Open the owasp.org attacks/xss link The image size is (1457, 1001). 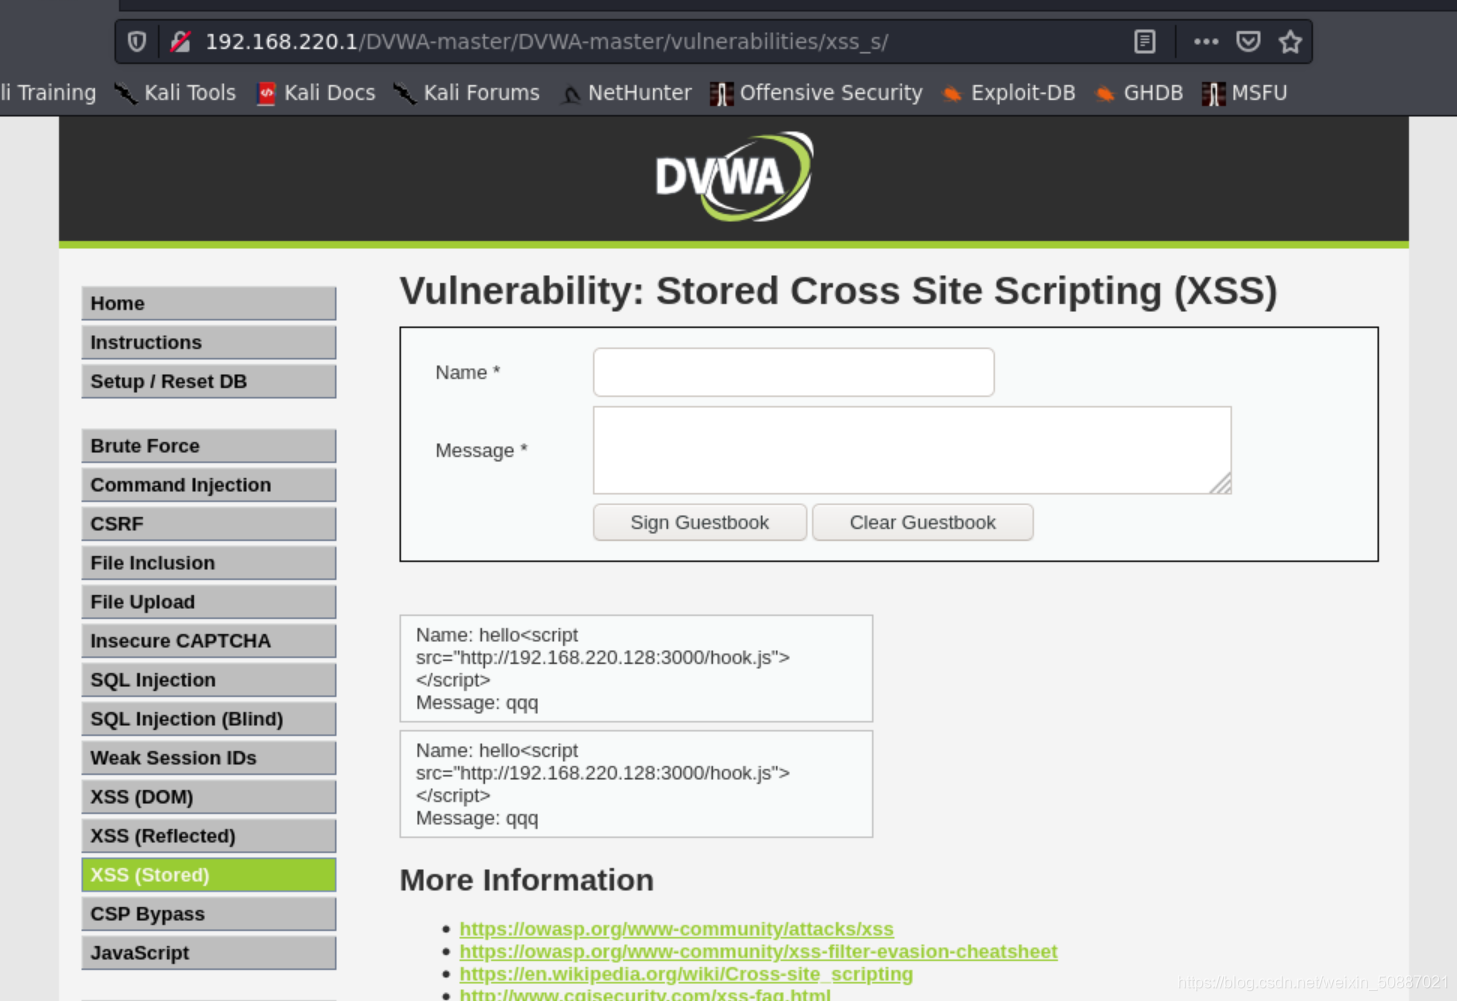tap(676, 929)
